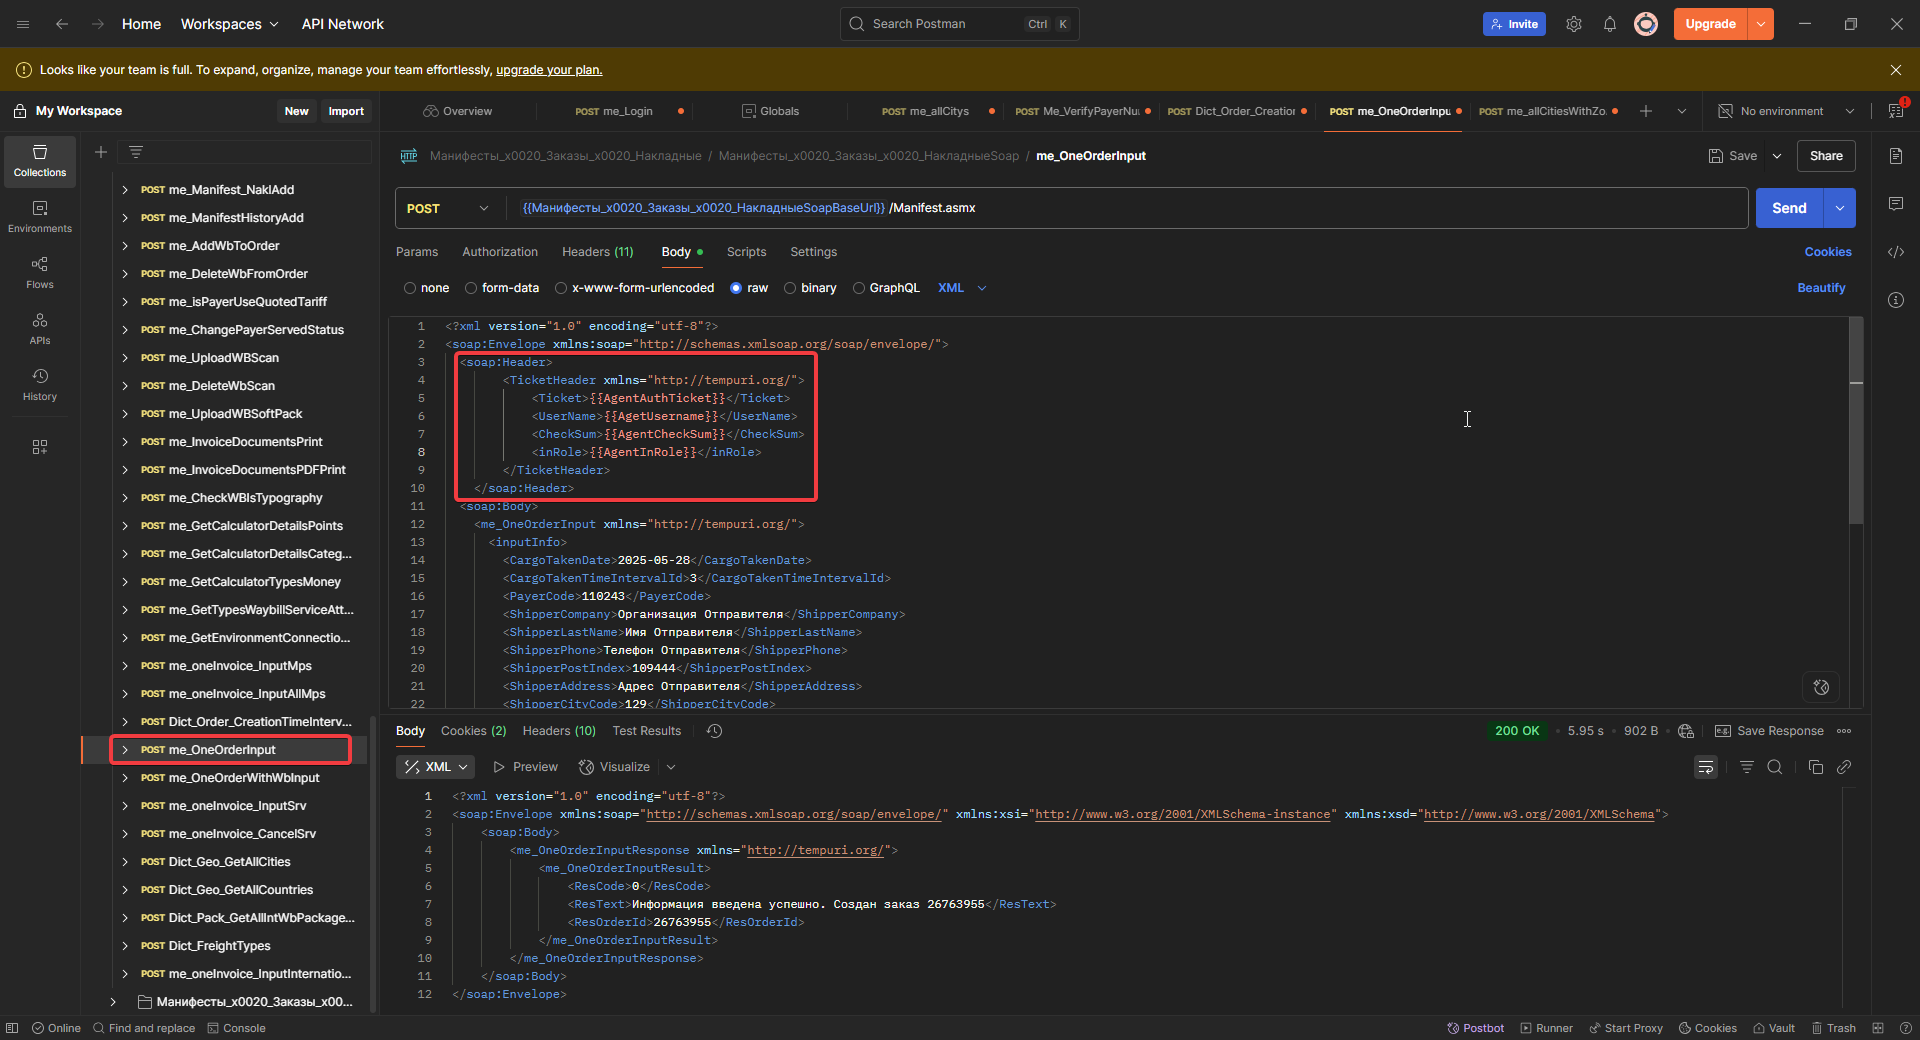Click the filter icon in collections sidebar
Image resolution: width=1920 pixels, height=1040 pixels.
coord(136,152)
